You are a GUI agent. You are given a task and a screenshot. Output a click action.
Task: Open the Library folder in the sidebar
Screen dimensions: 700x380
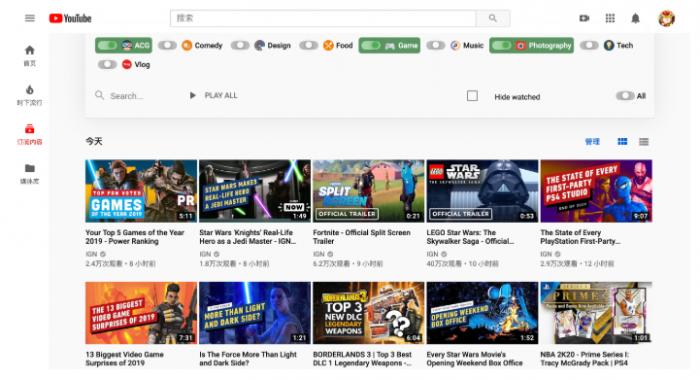[29, 174]
